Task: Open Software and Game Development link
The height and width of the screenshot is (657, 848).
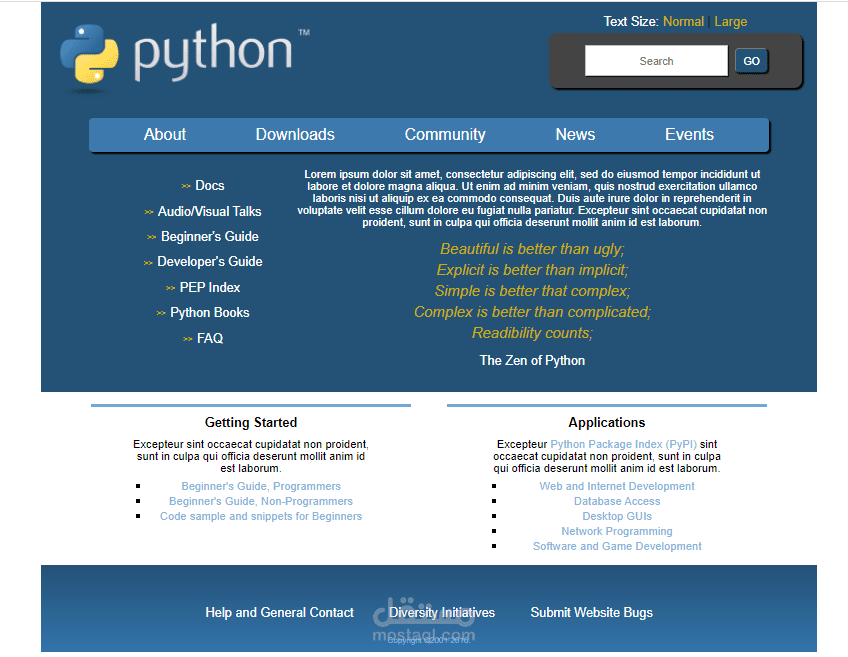Action: (x=617, y=546)
